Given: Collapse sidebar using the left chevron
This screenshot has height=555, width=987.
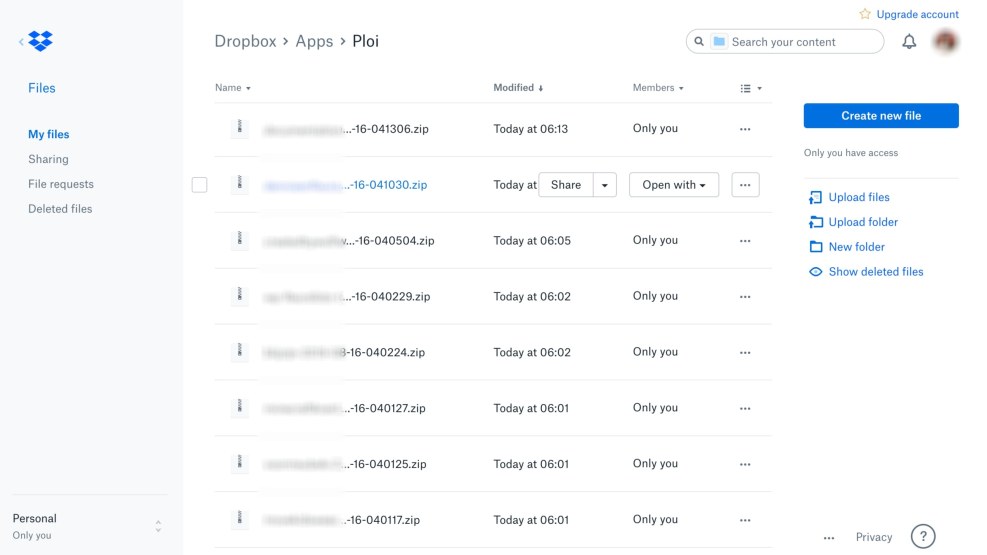Looking at the screenshot, I should click(21, 42).
